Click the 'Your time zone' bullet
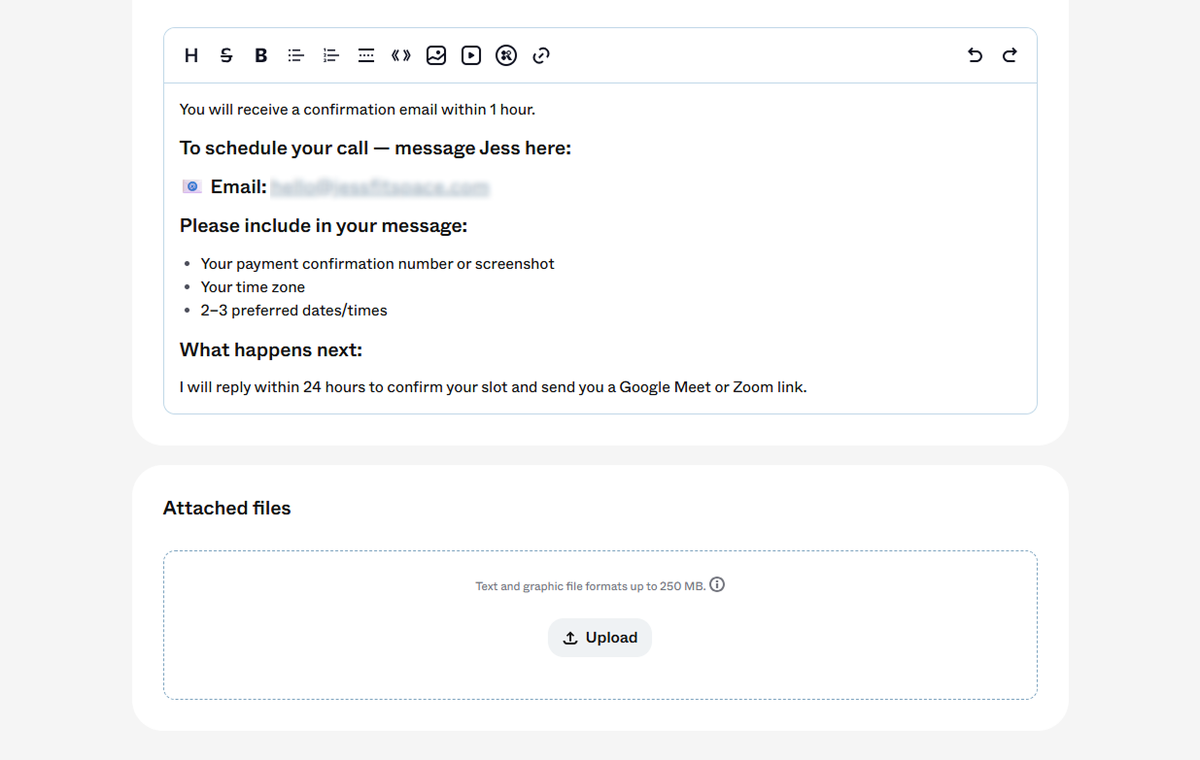Image resolution: width=1200 pixels, height=760 pixels. click(x=253, y=287)
